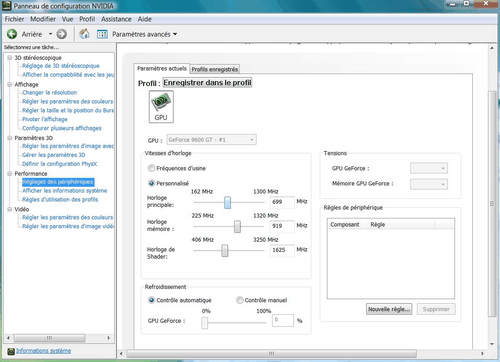Click the Nouvelle règle button

[x=389, y=309]
